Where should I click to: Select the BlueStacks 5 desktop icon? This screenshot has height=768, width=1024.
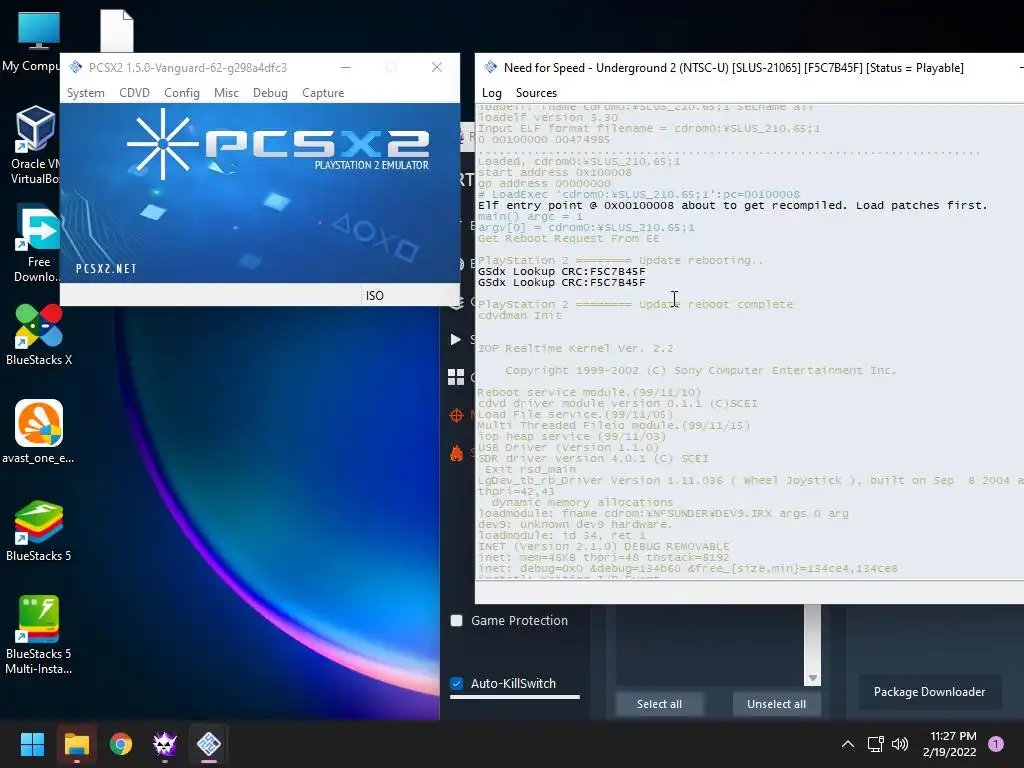tap(39, 531)
